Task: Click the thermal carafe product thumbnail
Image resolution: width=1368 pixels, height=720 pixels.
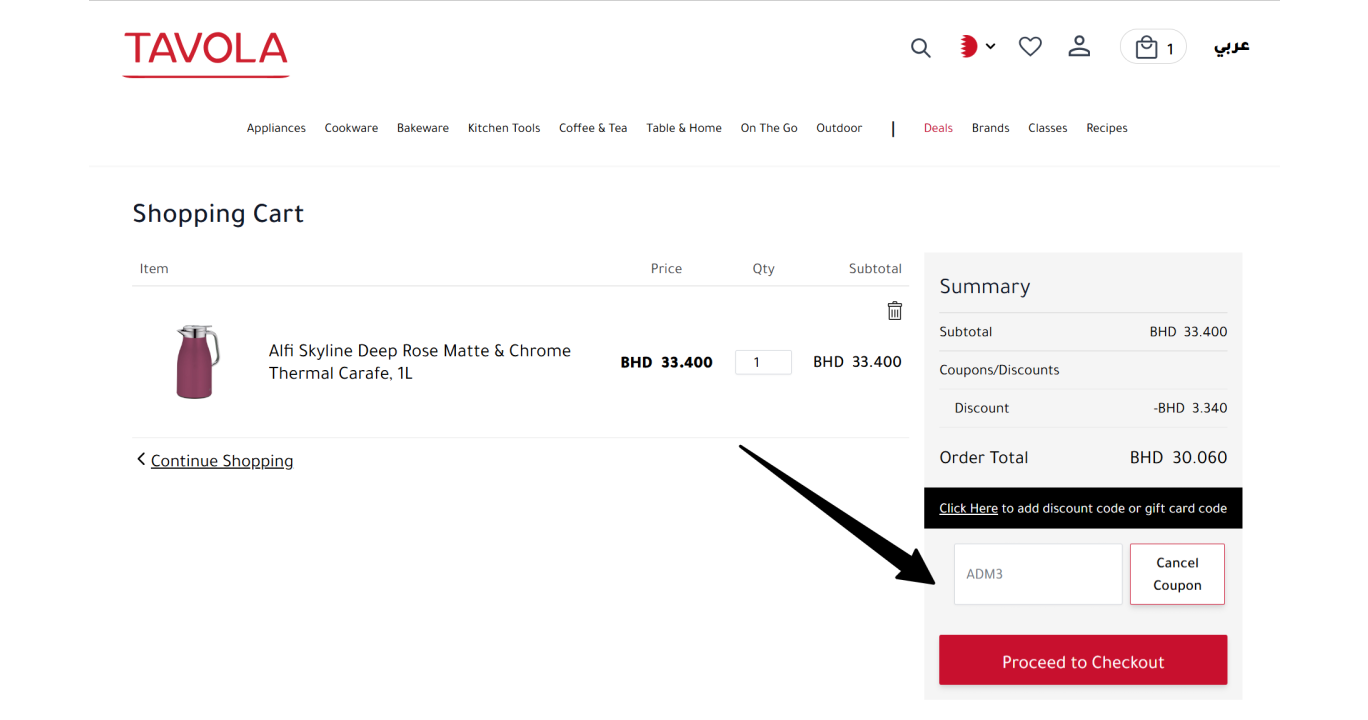Action: (197, 362)
